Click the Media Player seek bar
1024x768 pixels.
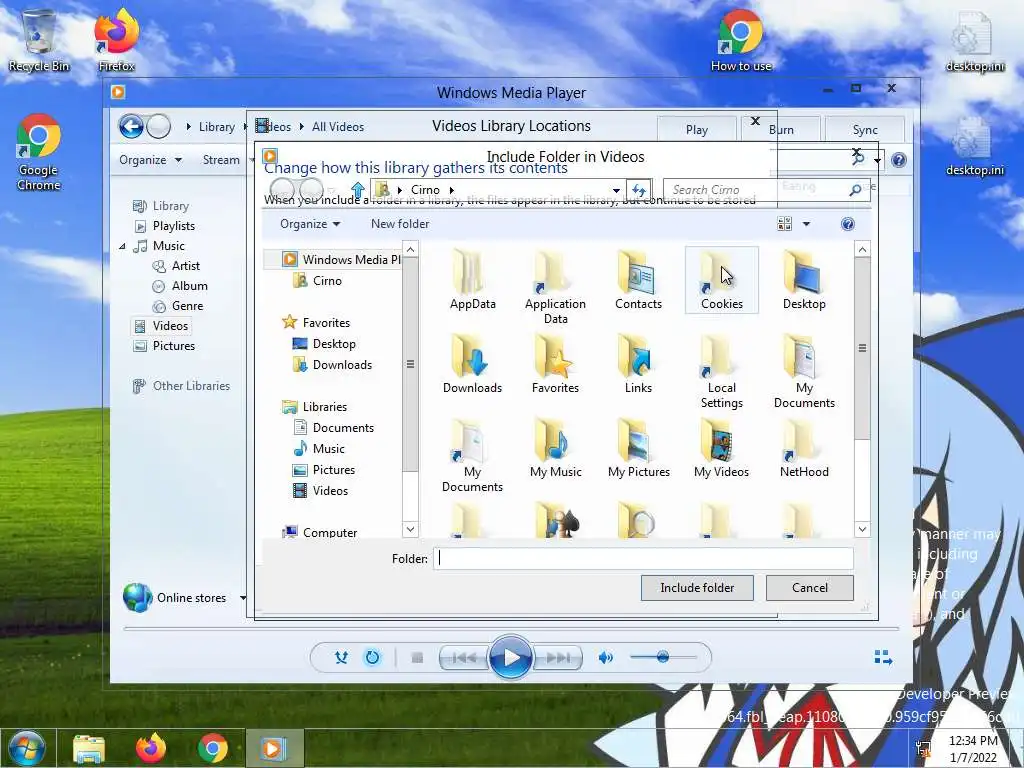pyautogui.click(x=511, y=628)
